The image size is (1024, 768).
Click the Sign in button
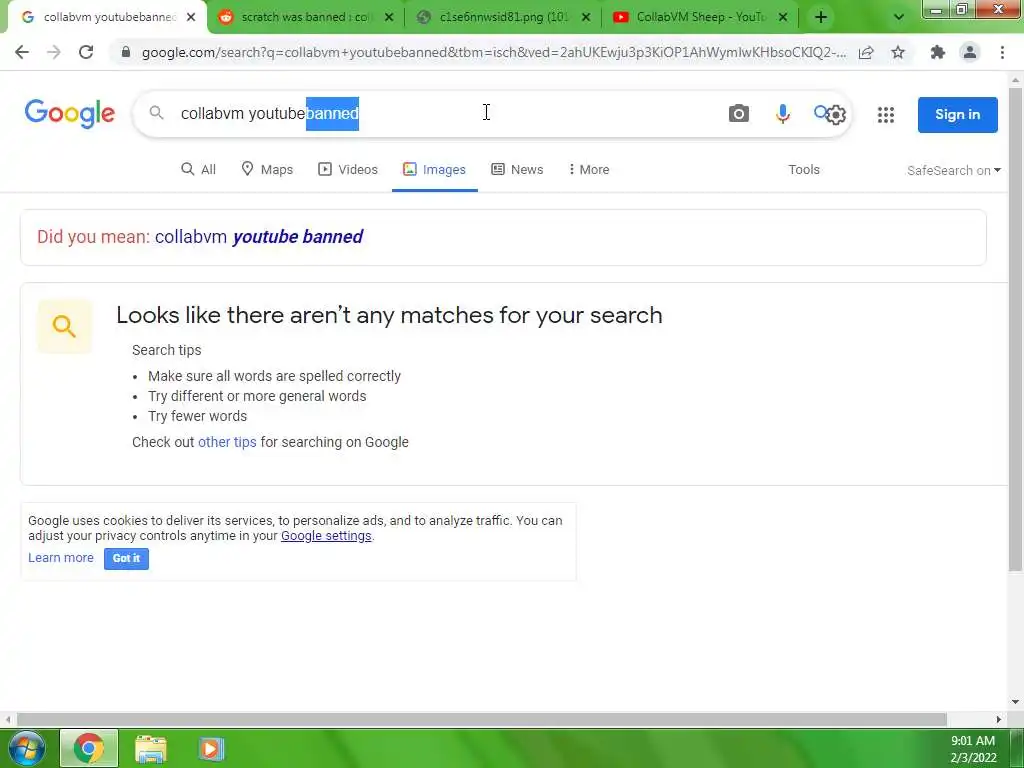click(957, 114)
